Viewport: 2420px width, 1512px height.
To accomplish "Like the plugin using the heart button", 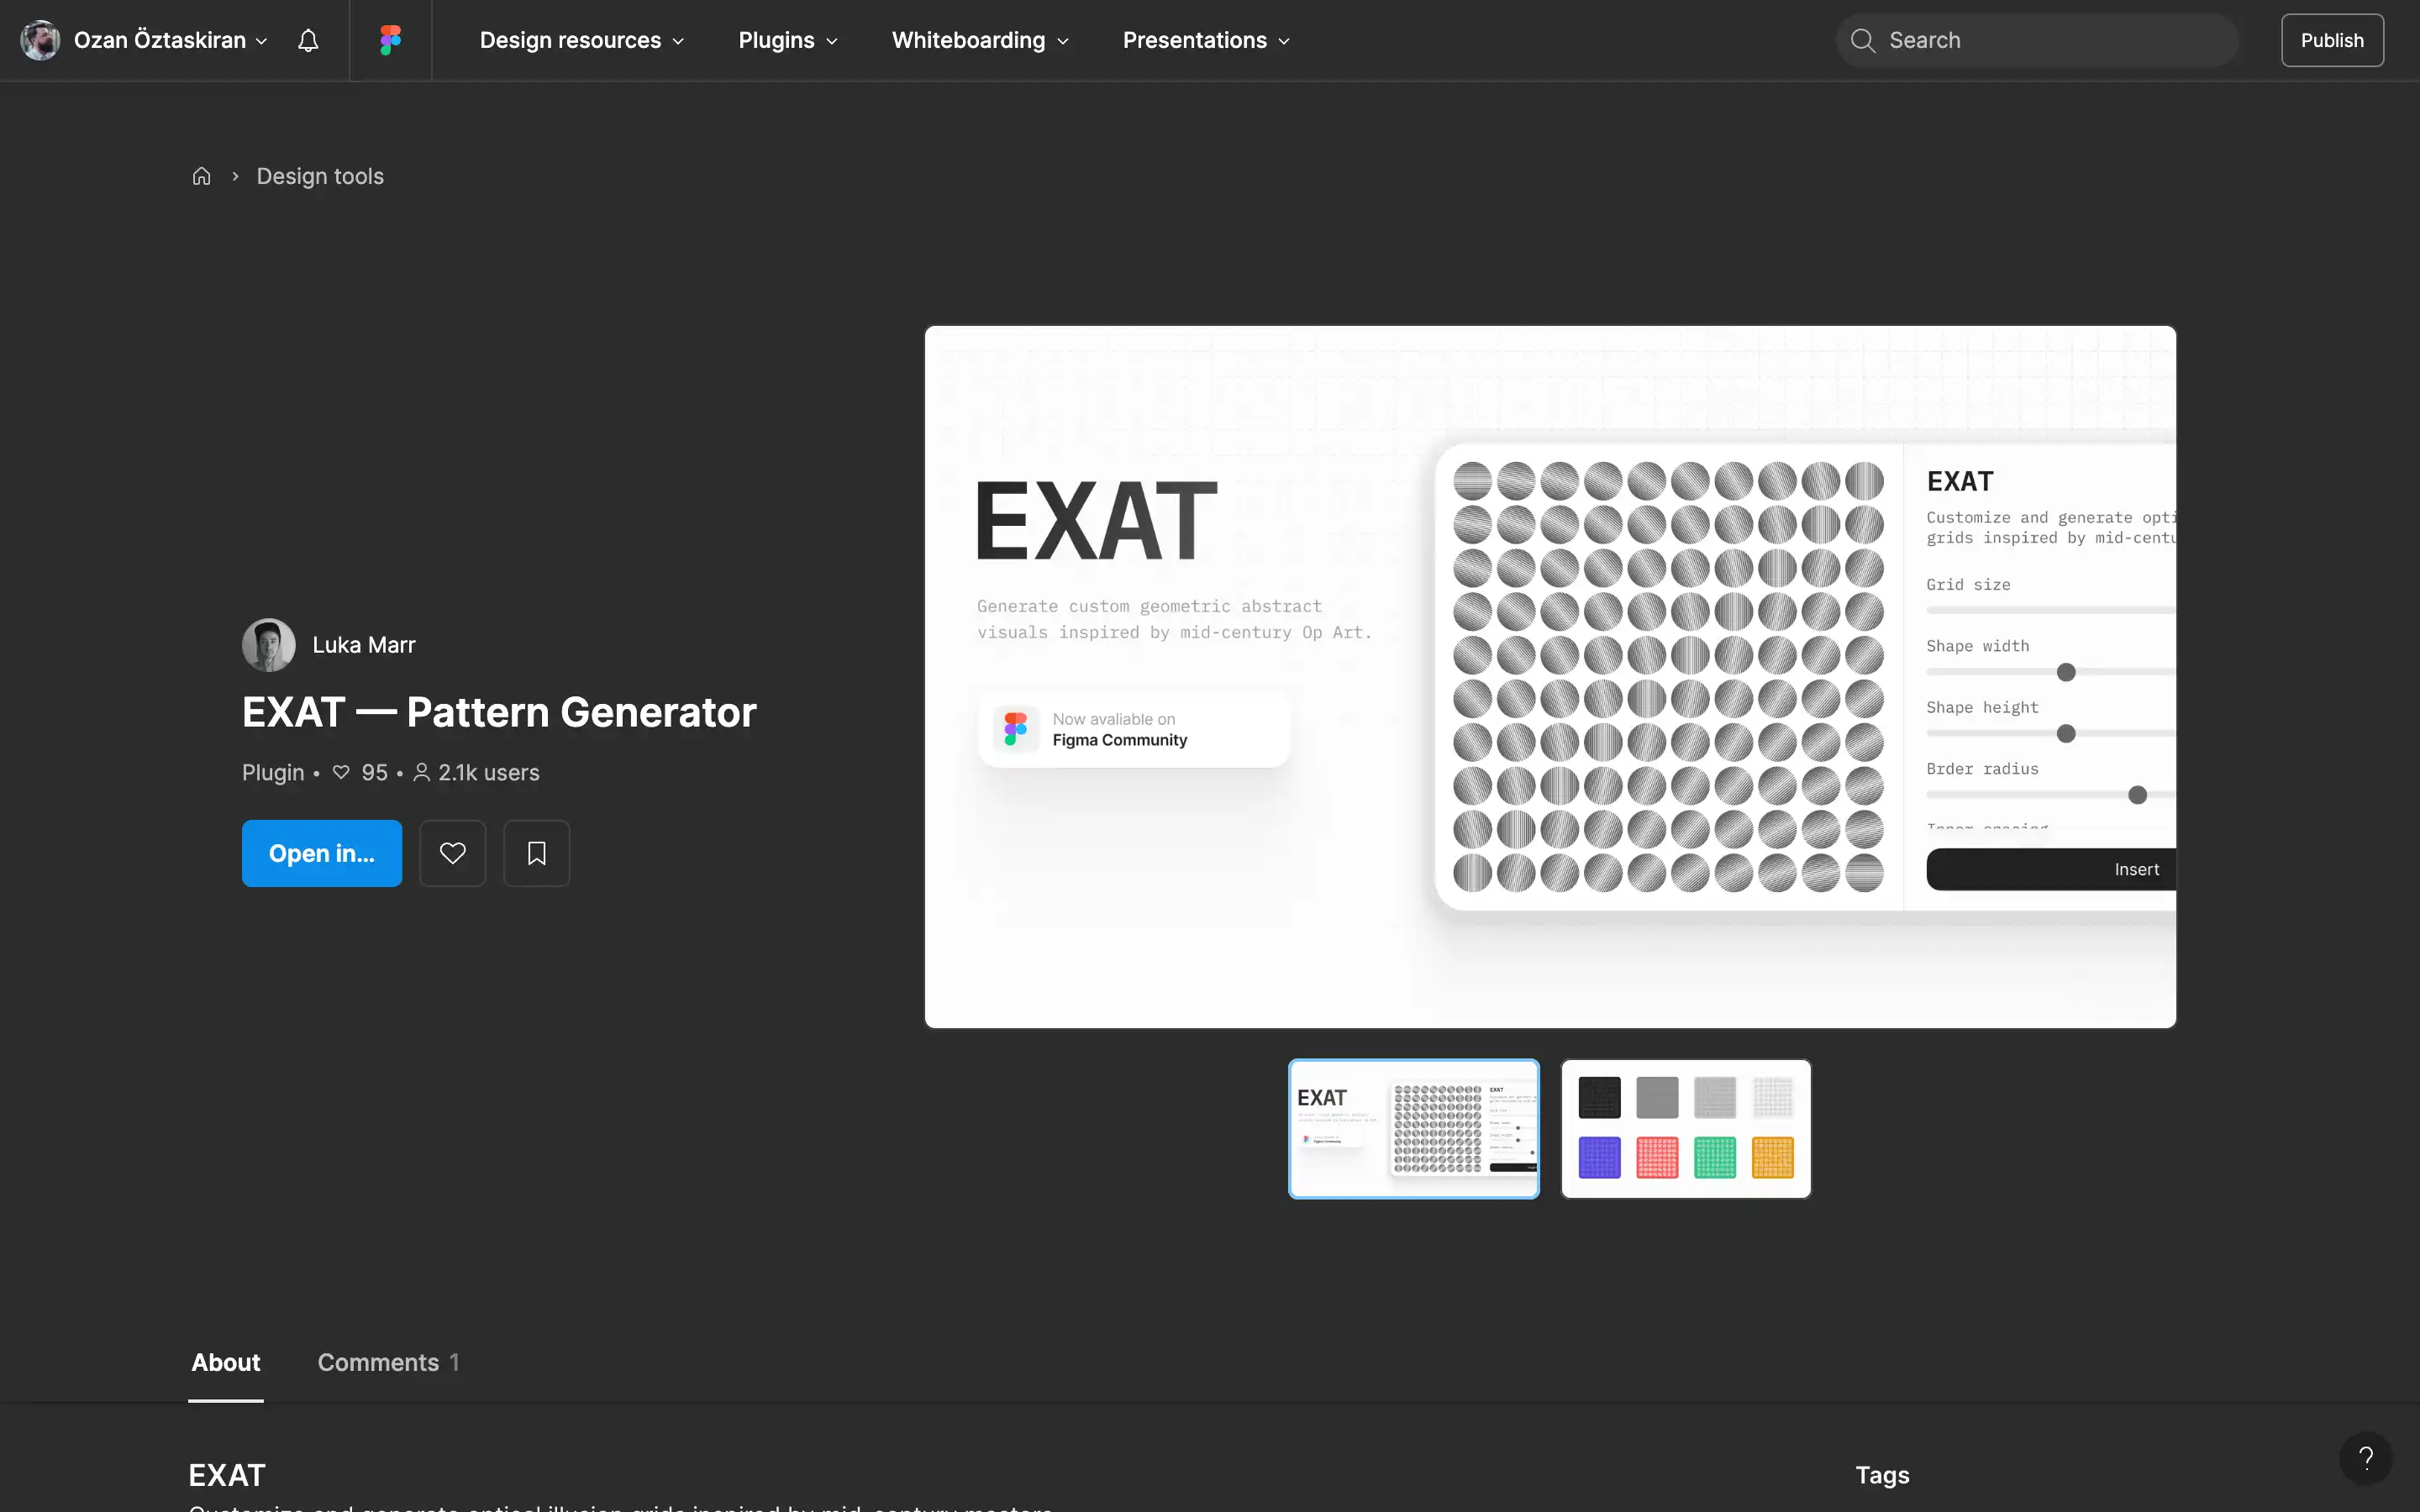I will [x=452, y=853].
